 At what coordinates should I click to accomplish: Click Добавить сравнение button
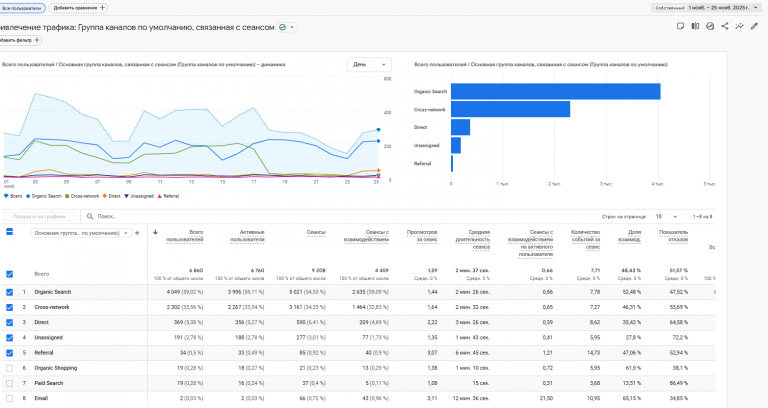click(x=79, y=7)
